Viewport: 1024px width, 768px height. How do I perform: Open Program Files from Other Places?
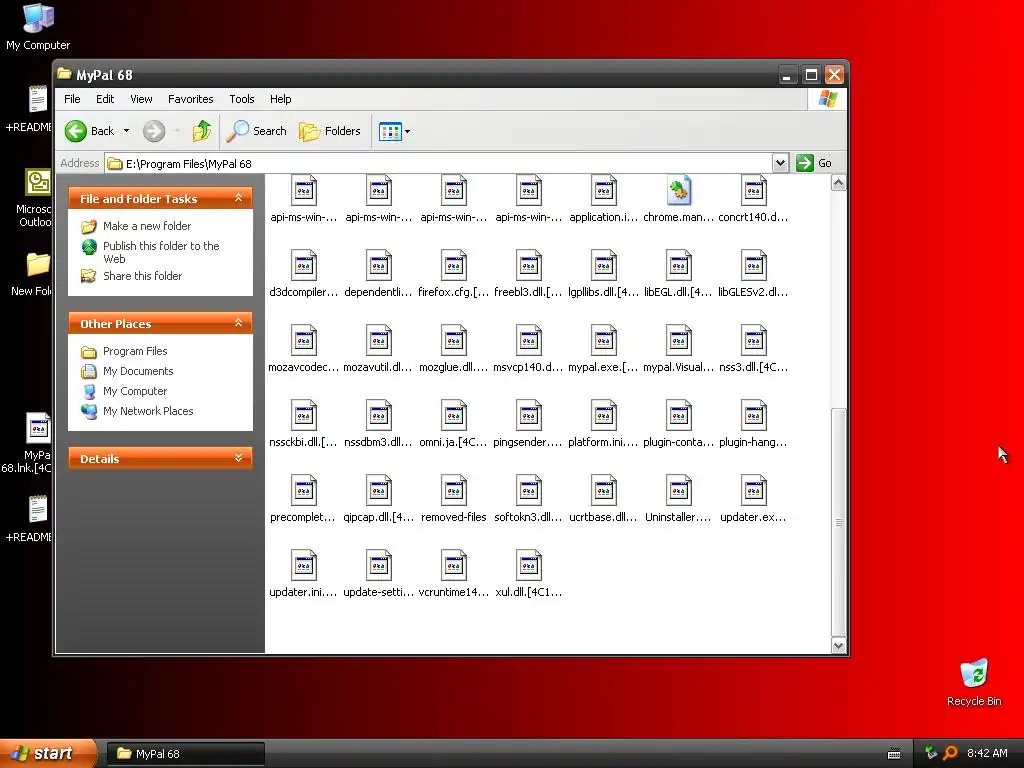(x=135, y=351)
